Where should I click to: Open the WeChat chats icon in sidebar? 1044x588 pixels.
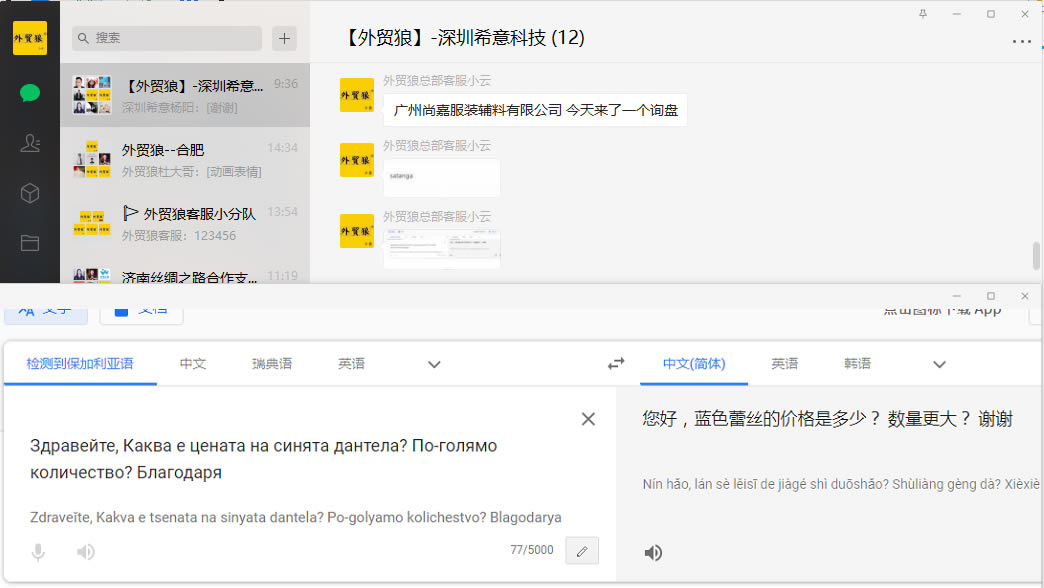pos(30,93)
